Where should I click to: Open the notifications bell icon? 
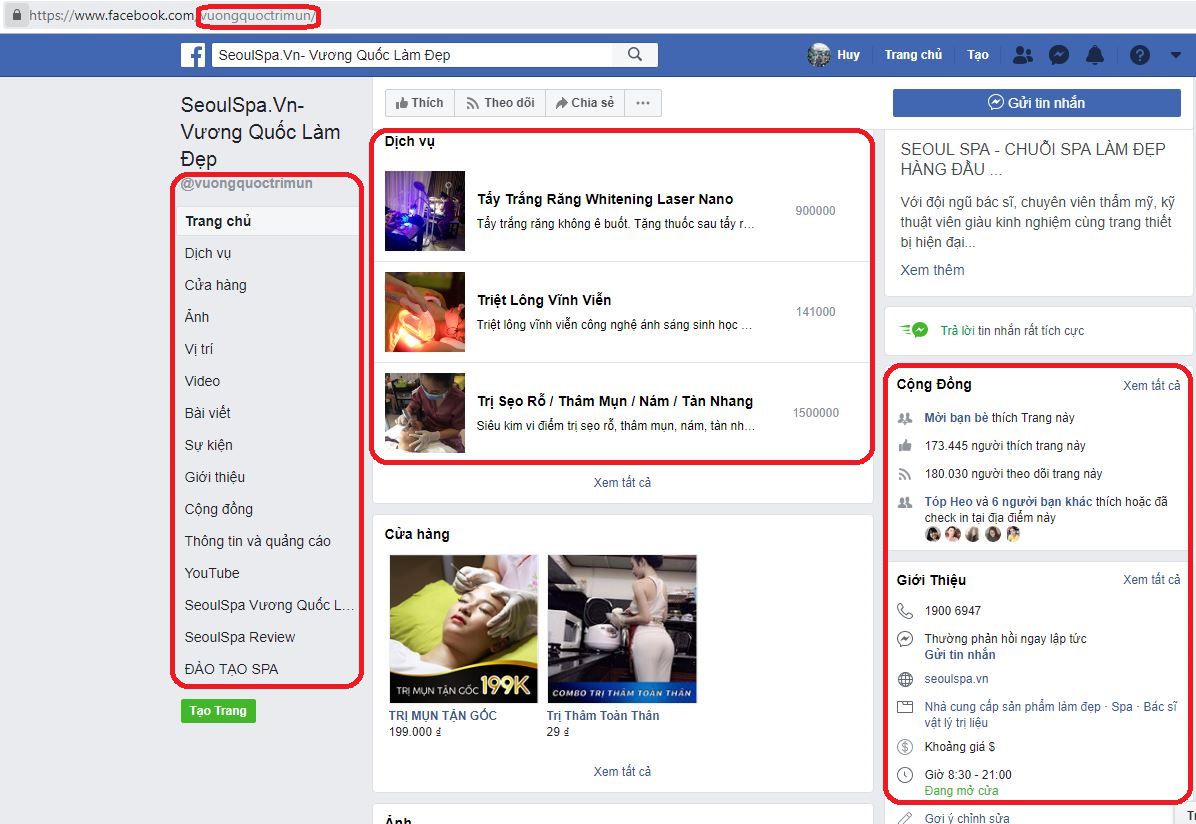(x=1095, y=55)
